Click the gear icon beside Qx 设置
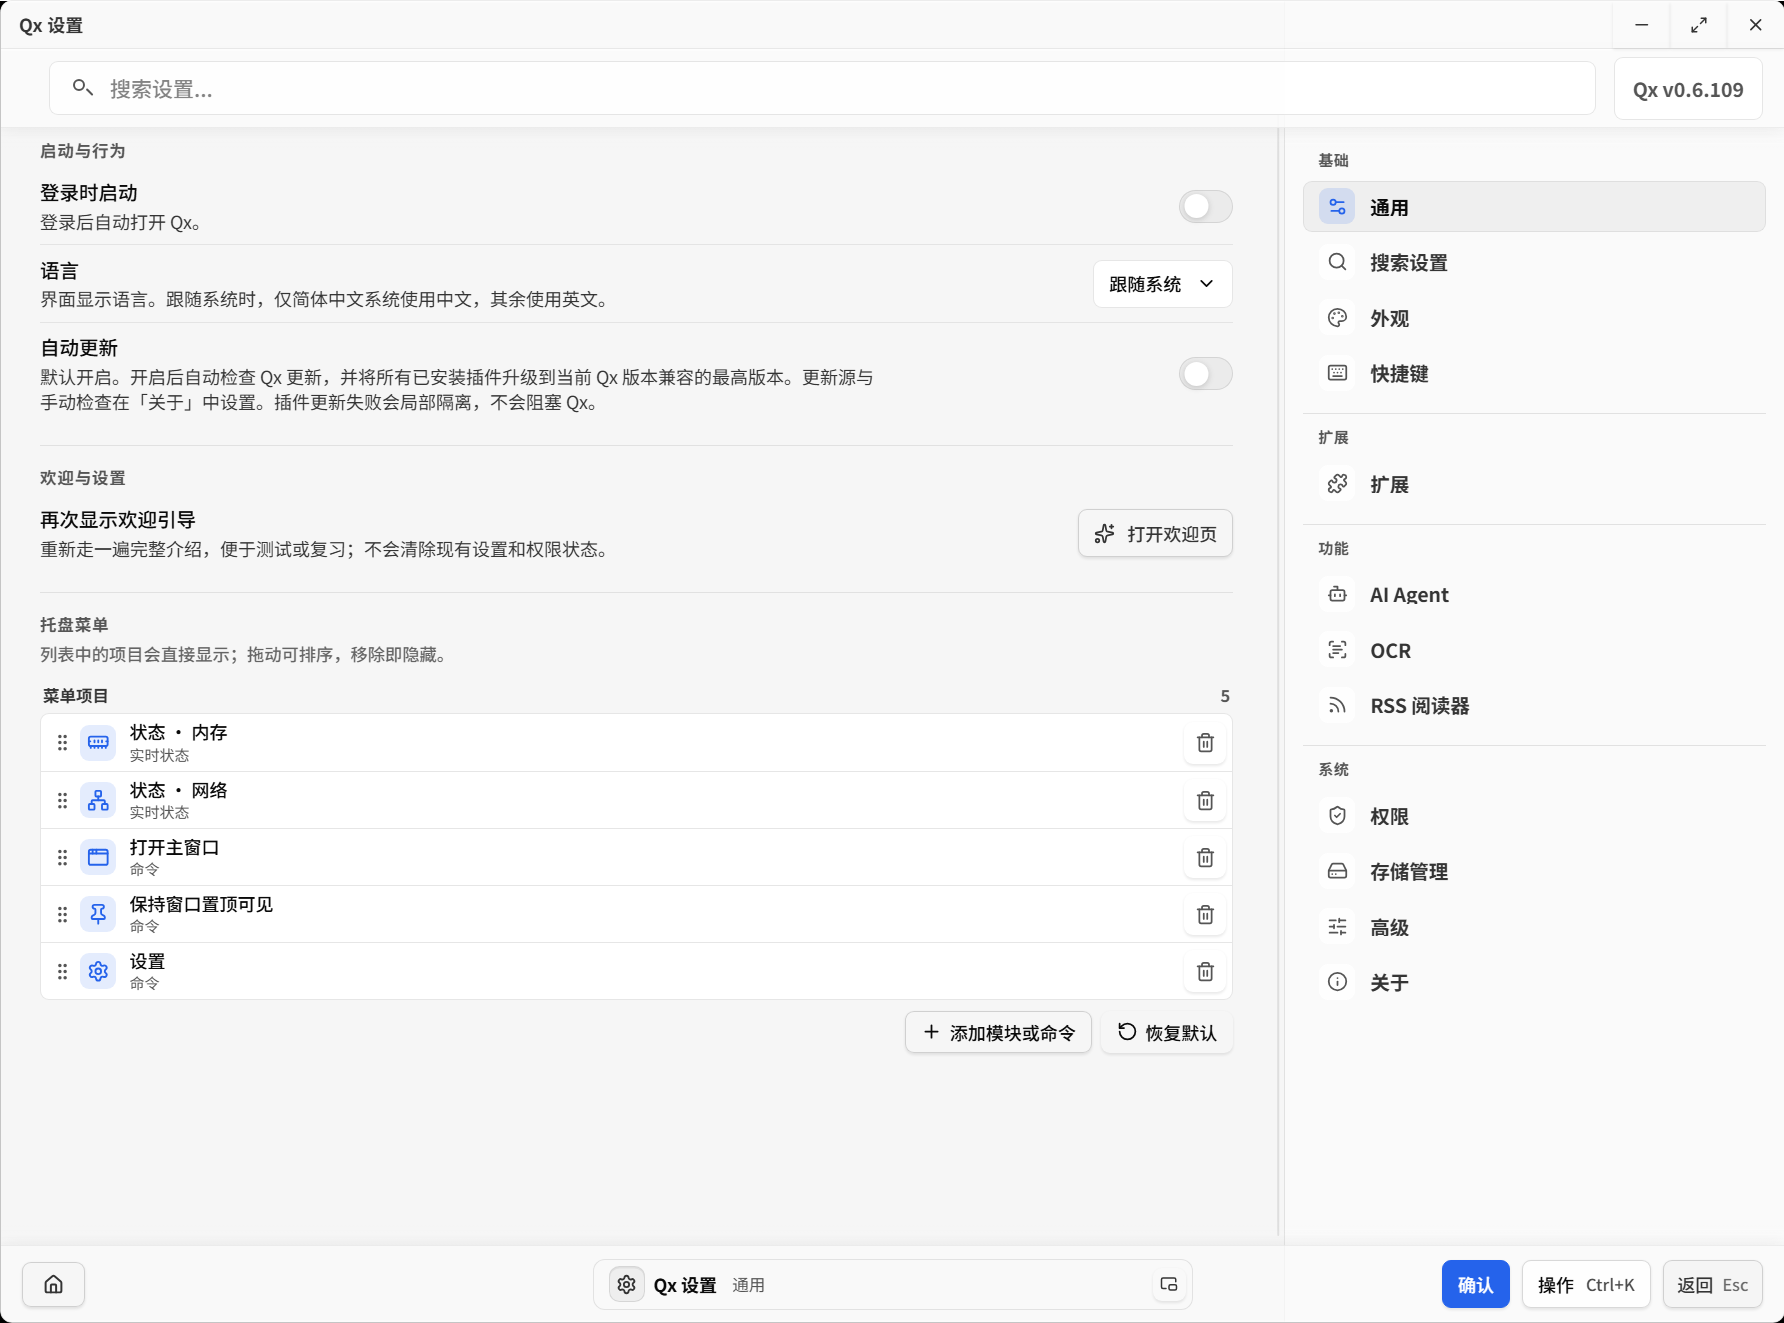 coord(627,1285)
